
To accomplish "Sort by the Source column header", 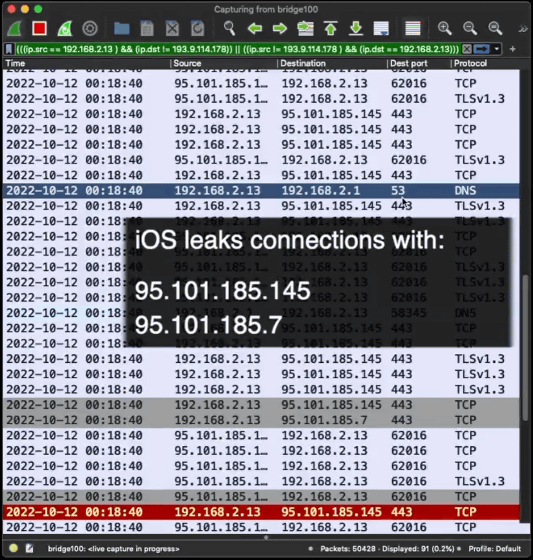I will (x=224, y=63).
